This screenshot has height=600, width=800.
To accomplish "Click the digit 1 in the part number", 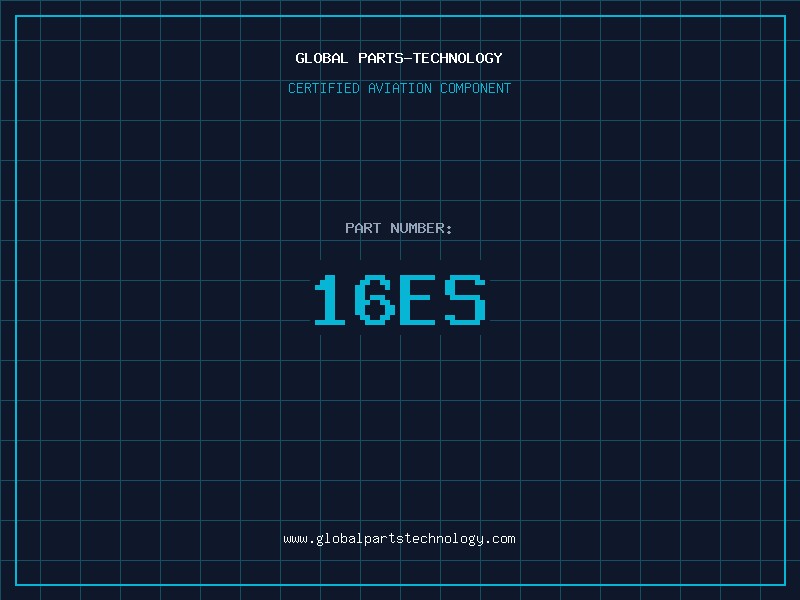I will [331, 300].
